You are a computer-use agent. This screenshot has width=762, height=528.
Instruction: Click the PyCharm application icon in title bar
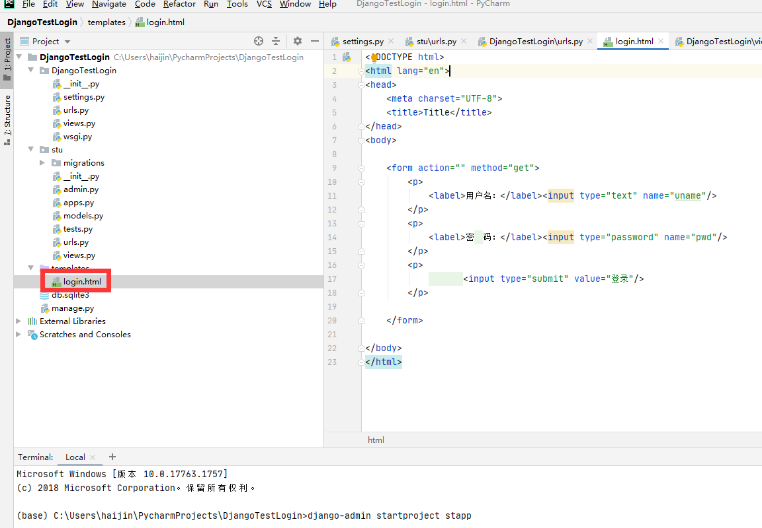tap(9, 4)
